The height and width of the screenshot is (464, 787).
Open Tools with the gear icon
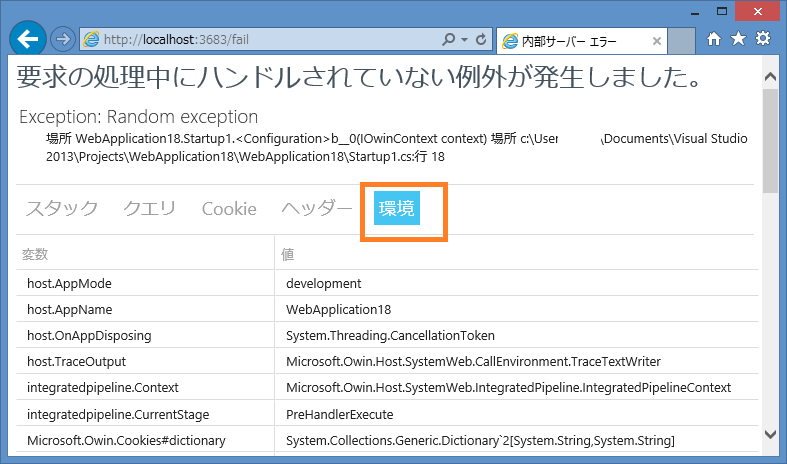pyautogui.click(x=763, y=39)
